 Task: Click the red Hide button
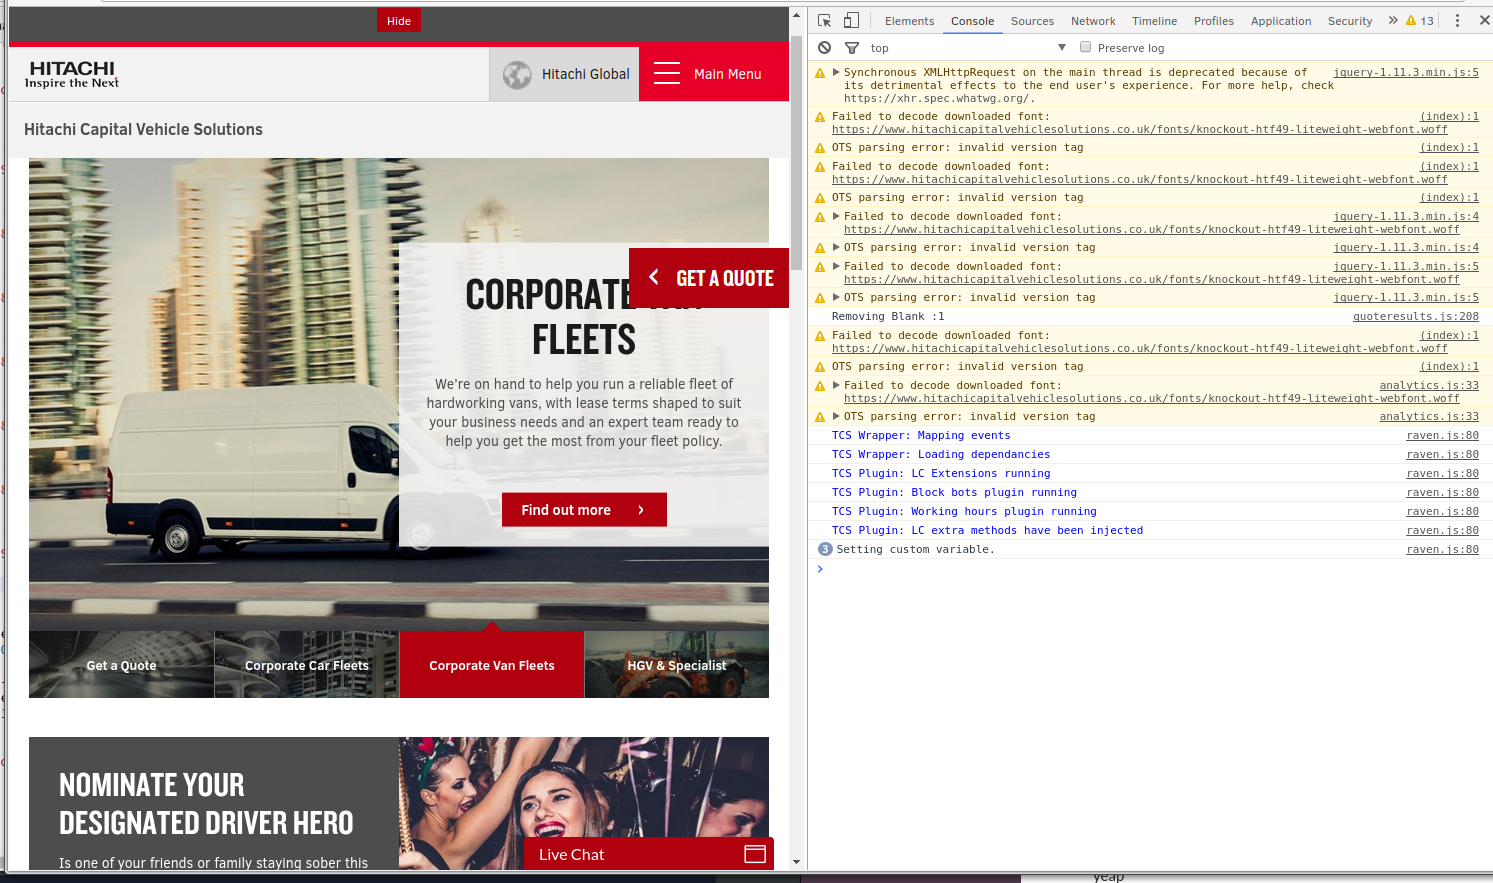(x=399, y=21)
